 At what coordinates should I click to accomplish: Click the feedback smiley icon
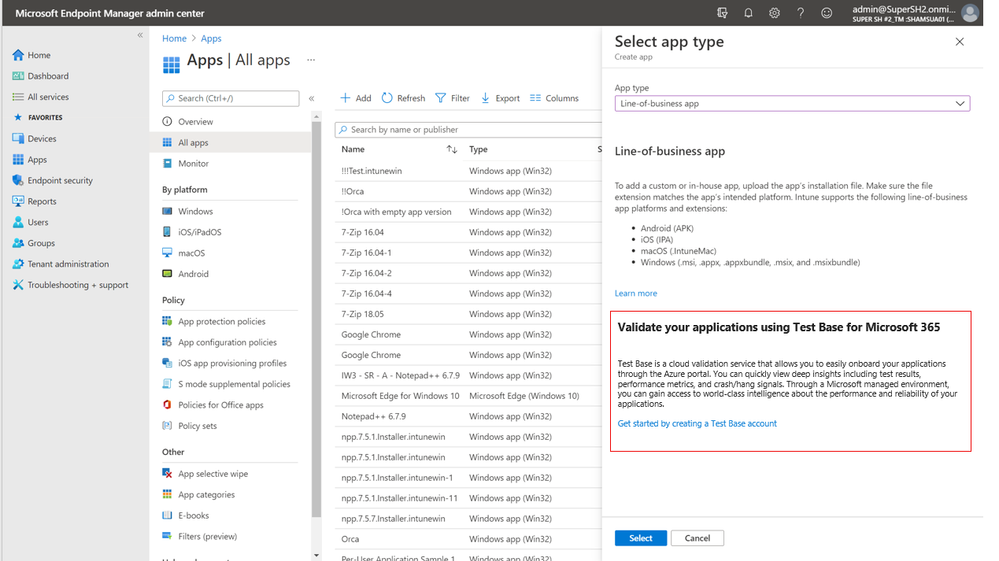coord(826,13)
